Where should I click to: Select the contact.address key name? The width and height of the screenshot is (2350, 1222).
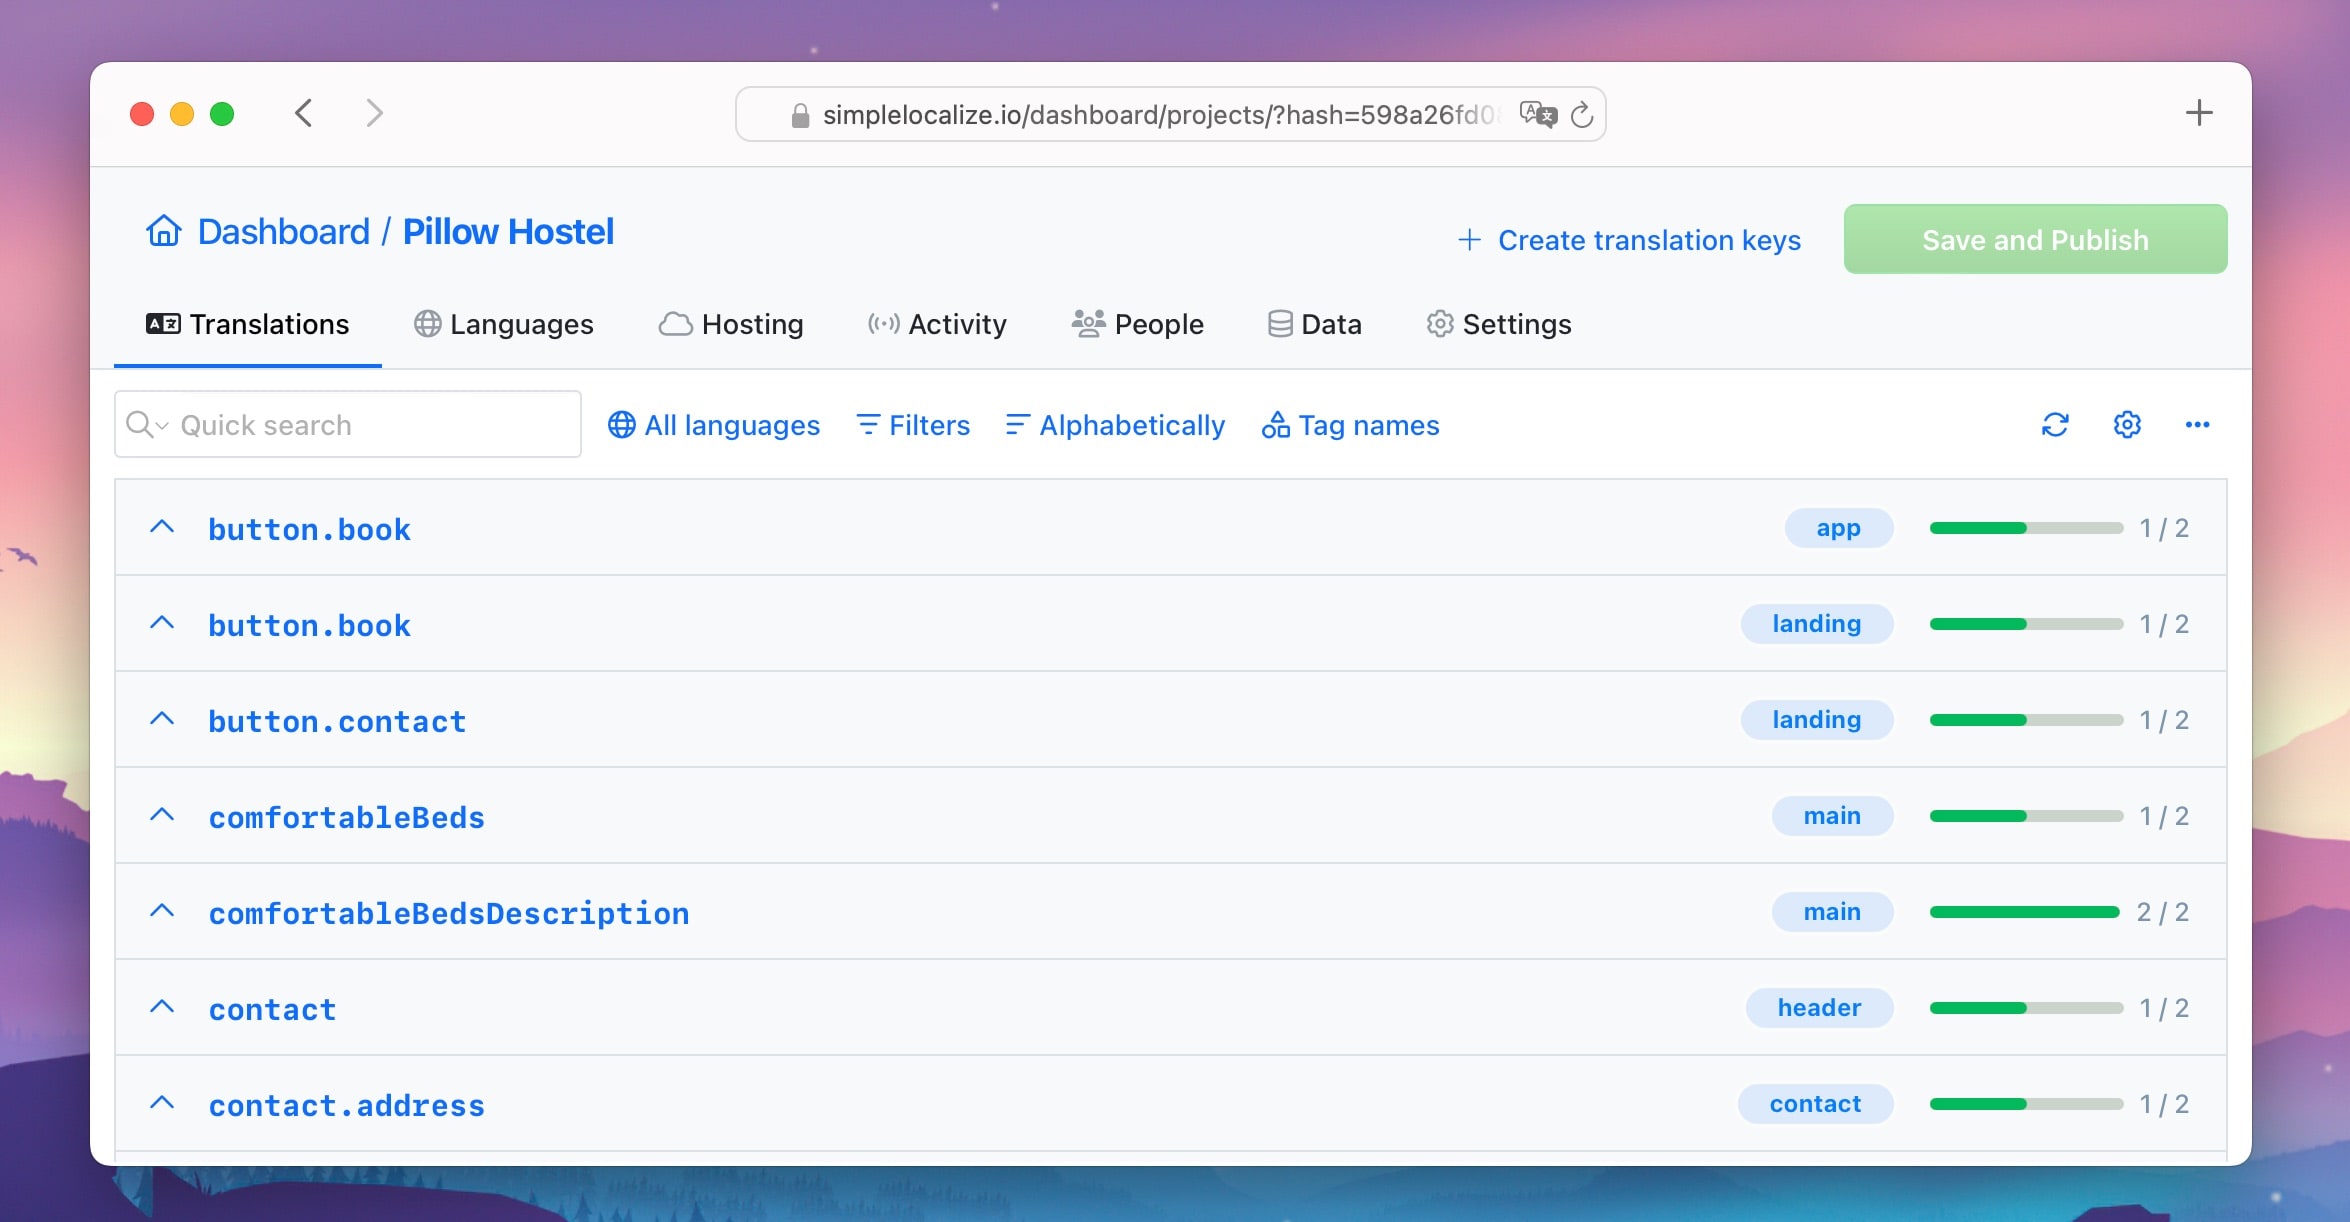346,1105
